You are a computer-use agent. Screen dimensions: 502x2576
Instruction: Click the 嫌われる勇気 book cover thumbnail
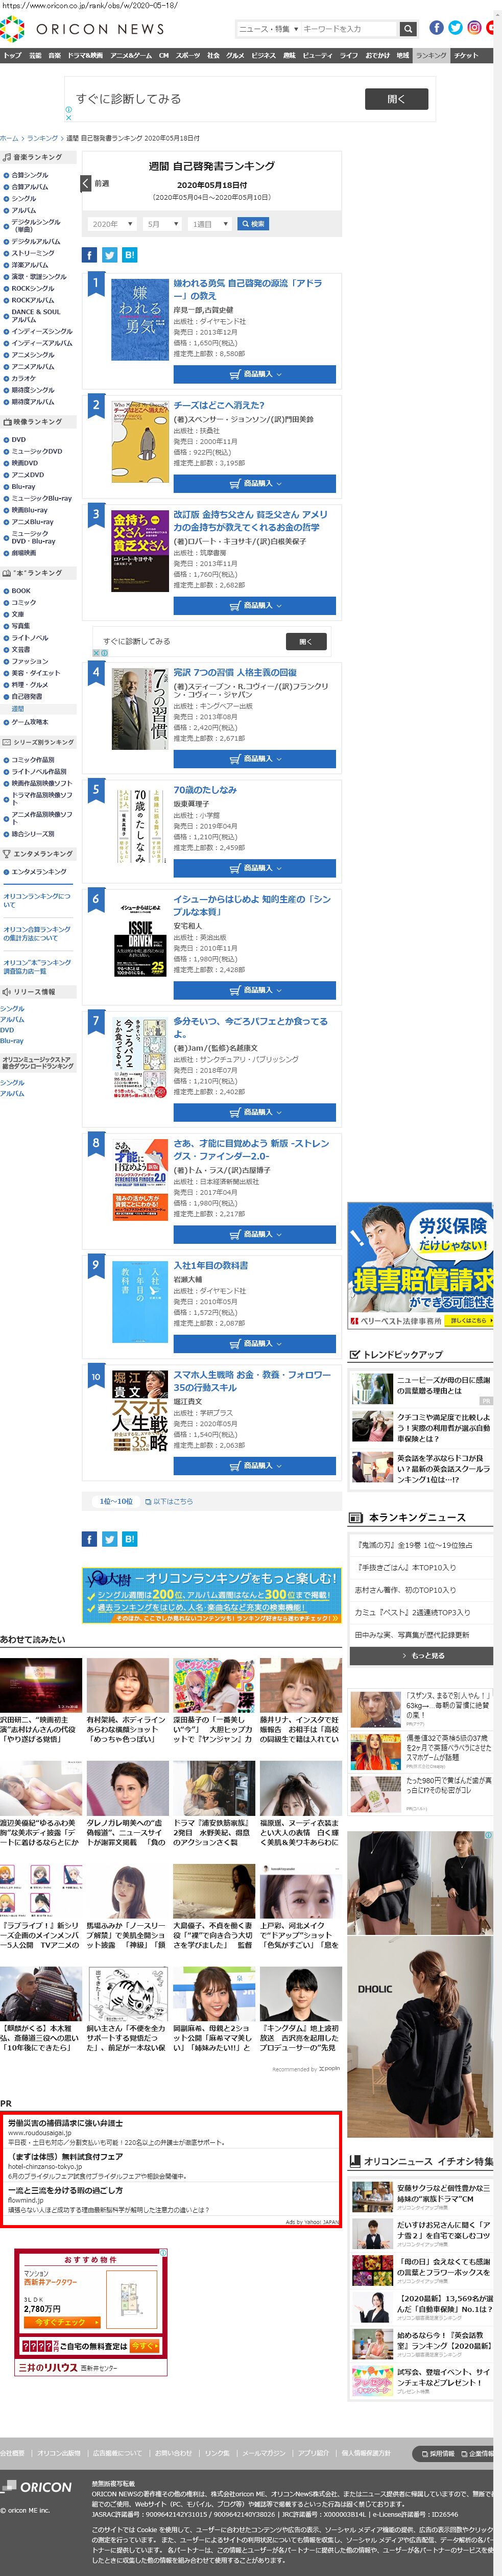pos(140,319)
